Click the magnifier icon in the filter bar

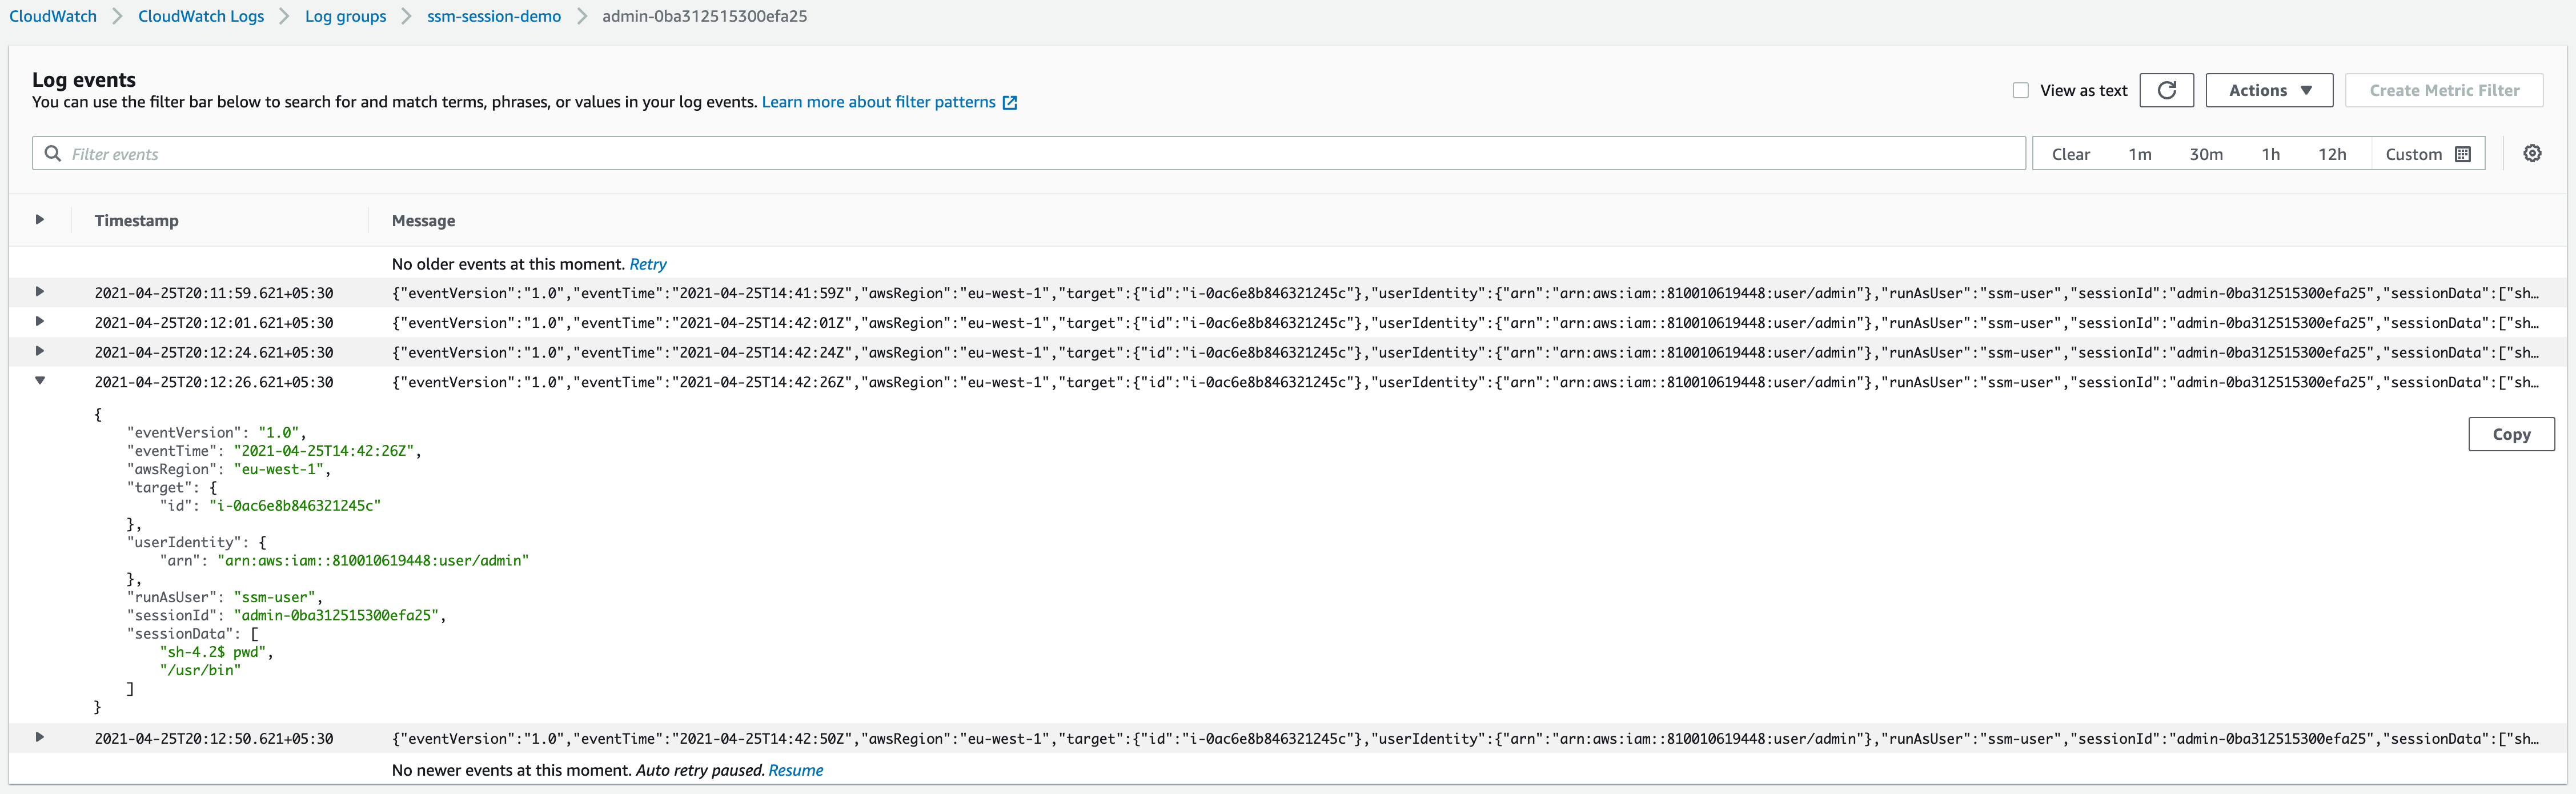click(x=52, y=153)
